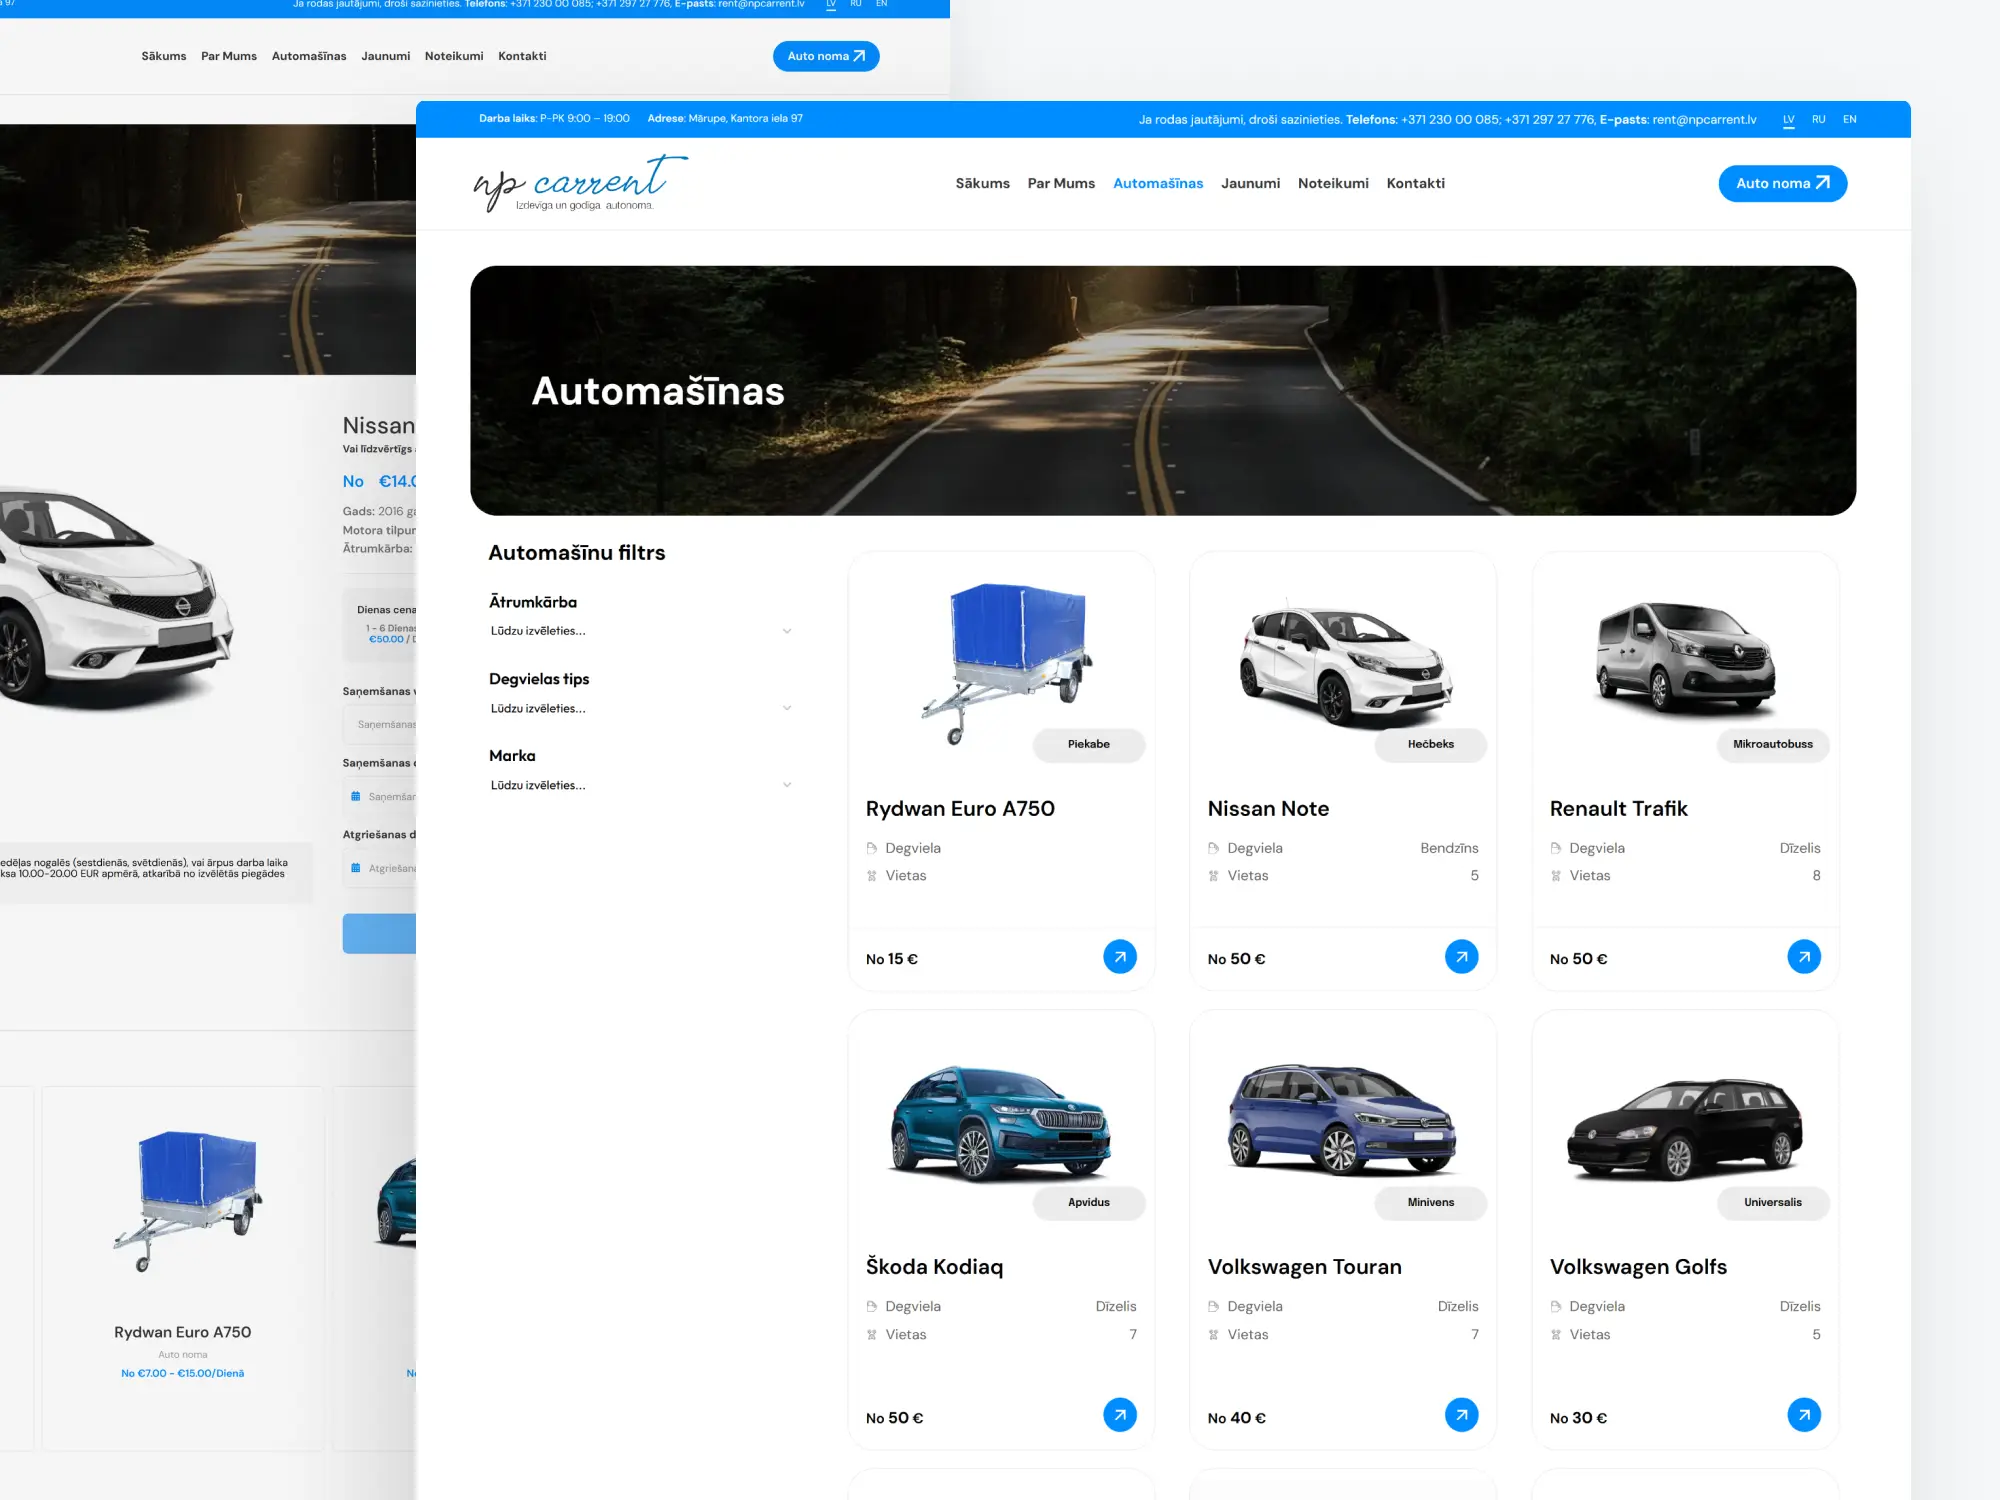Click the fuel icon beside Degviela on Volkswagen Touran
This screenshot has width=2000, height=1500.
tap(1212, 1306)
